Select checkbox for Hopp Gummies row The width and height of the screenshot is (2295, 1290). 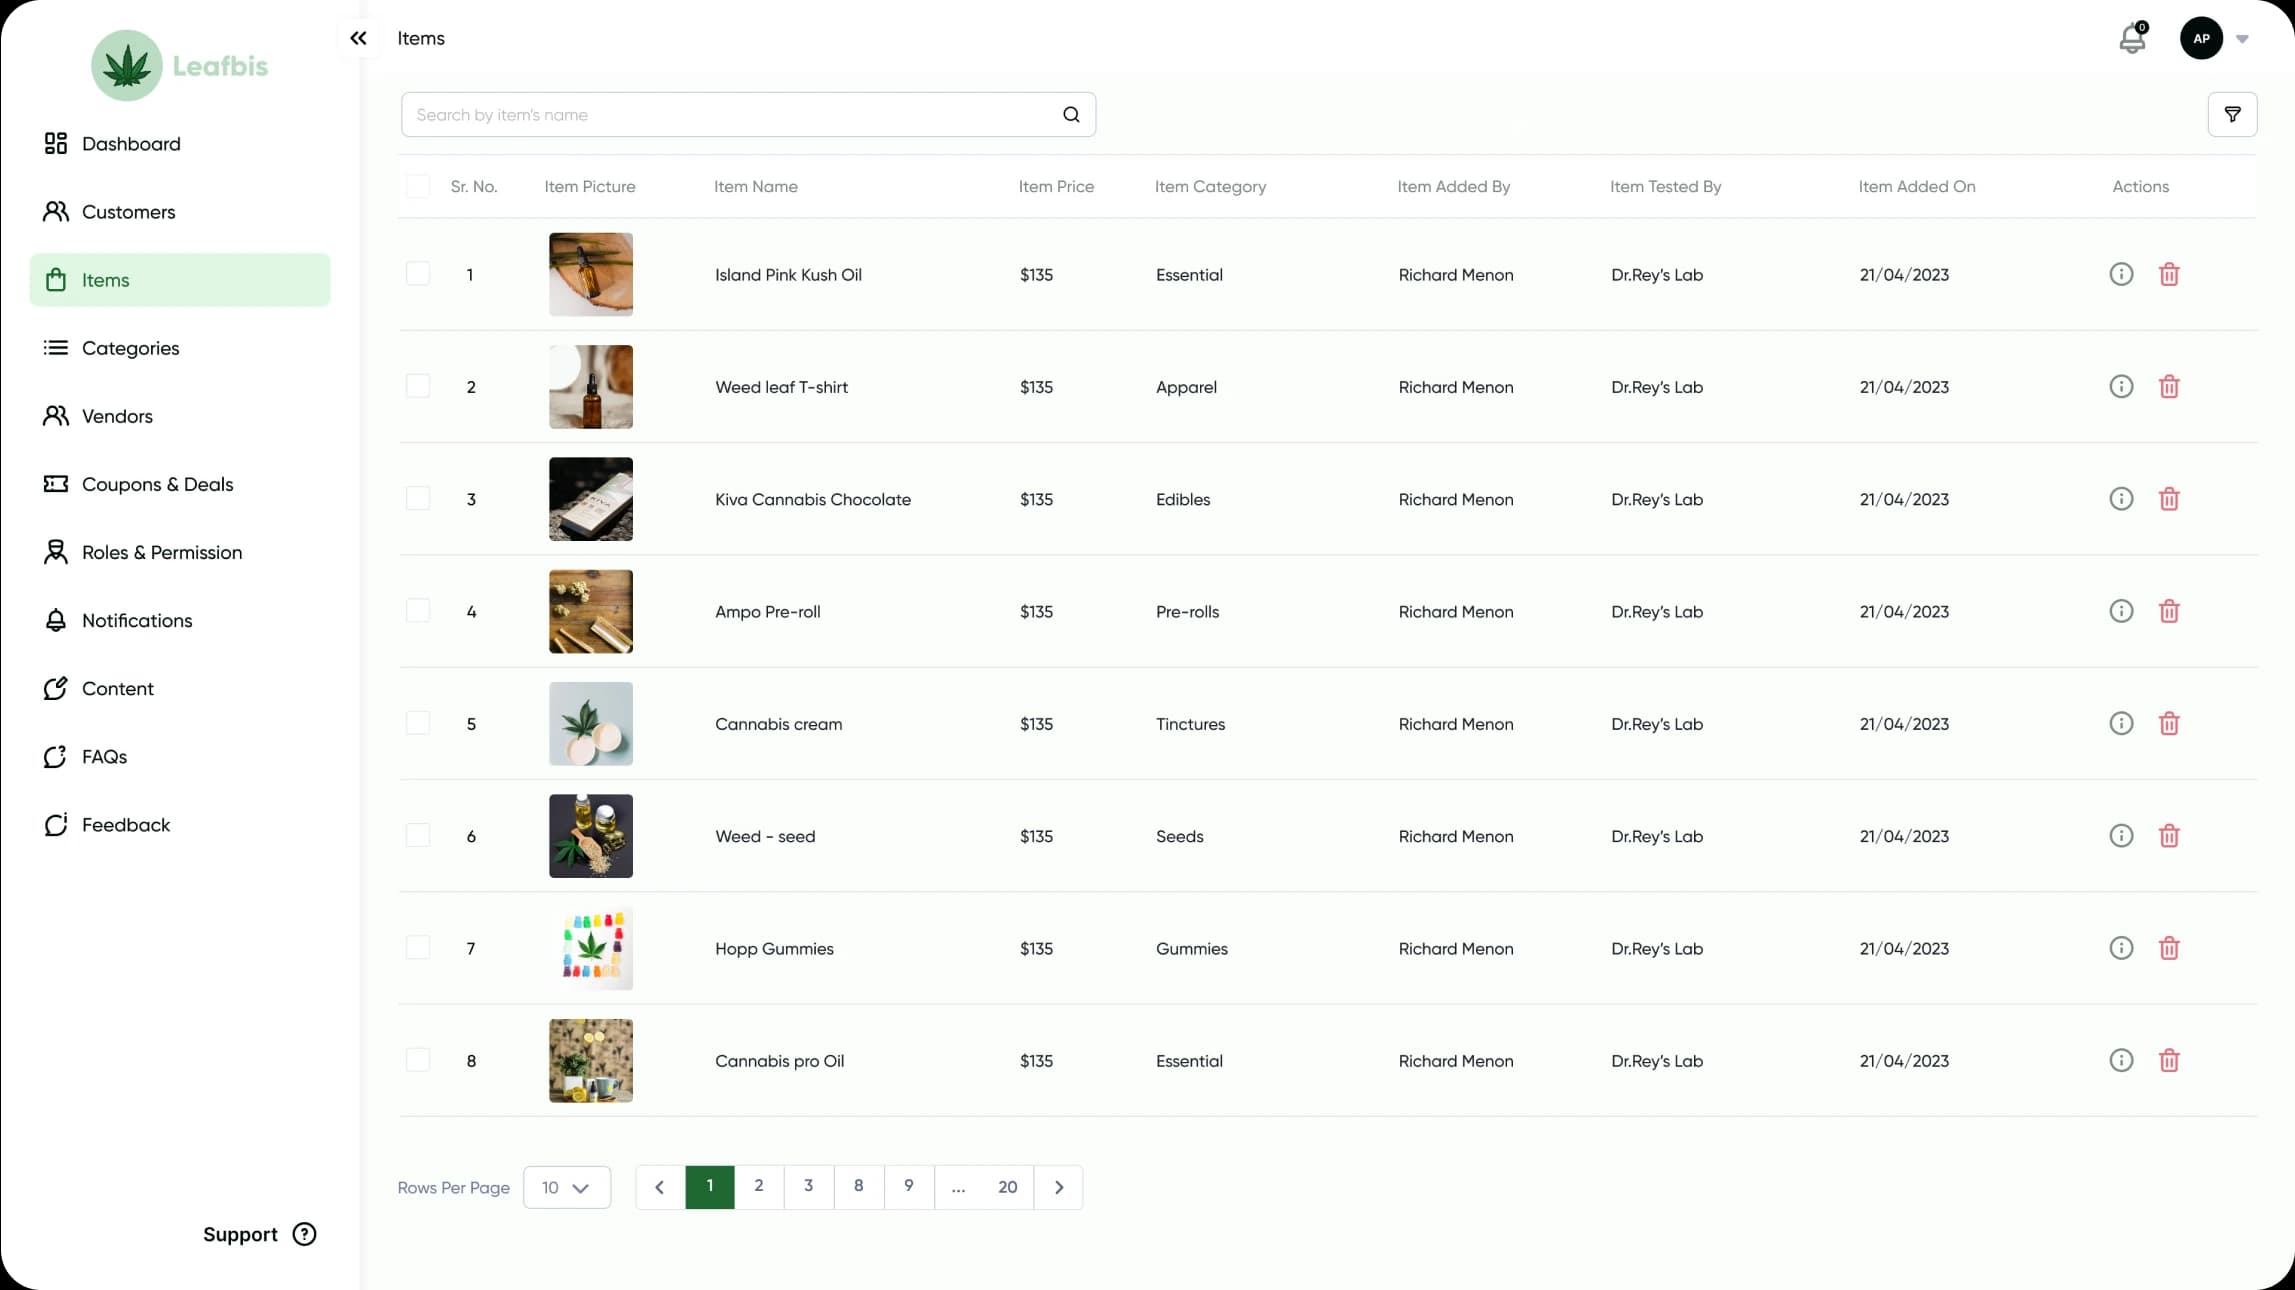(418, 948)
